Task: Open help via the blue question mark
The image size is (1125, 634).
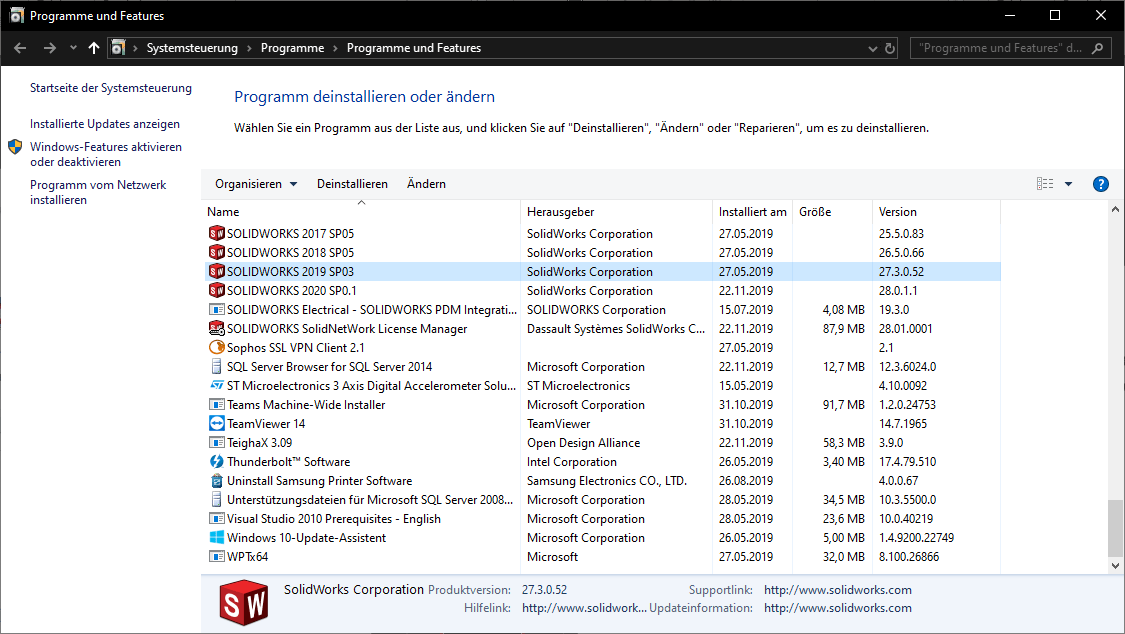Action: click(x=1101, y=184)
